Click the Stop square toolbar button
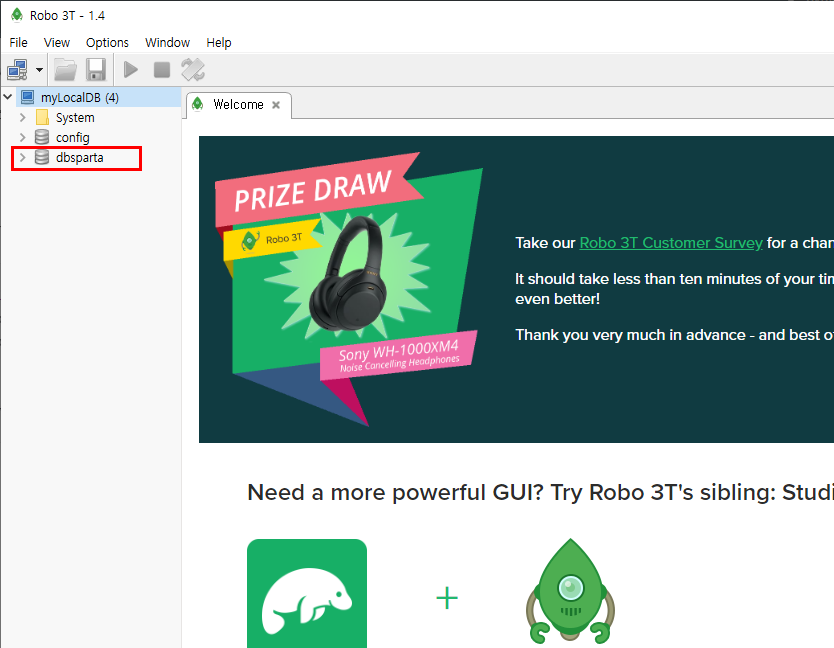834x648 pixels. pos(162,70)
